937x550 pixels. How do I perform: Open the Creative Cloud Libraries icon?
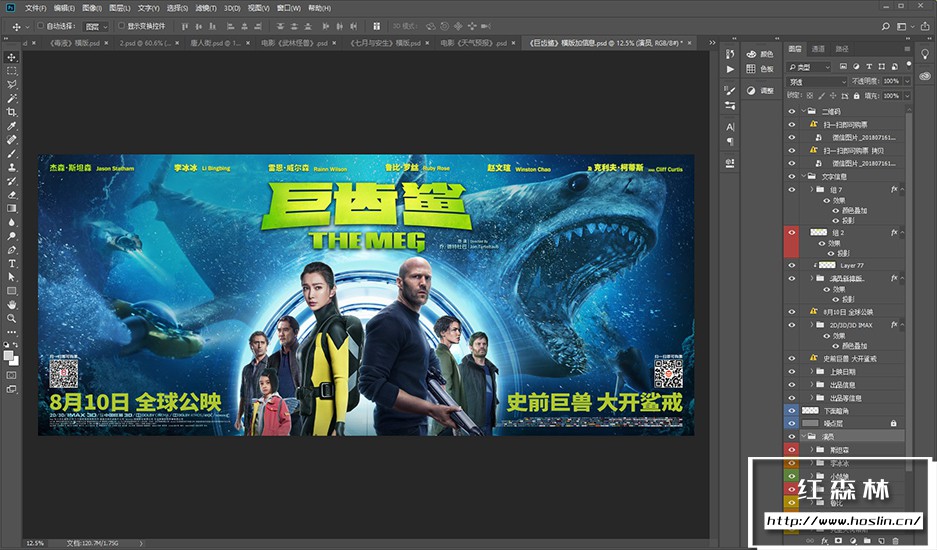click(925, 76)
